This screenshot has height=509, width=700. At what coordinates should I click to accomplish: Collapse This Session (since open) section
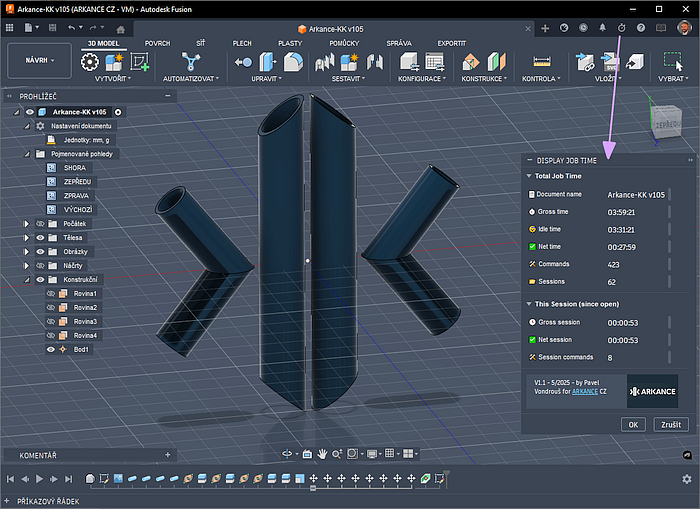pyautogui.click(x=529, y=304)
